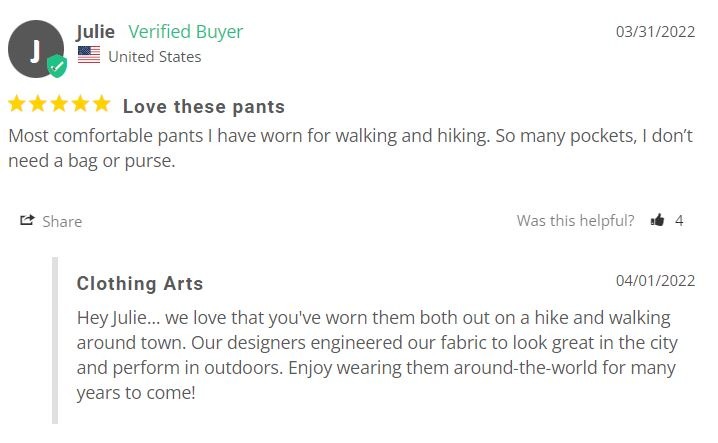Click the helpful vote count 4

(679, 221)
